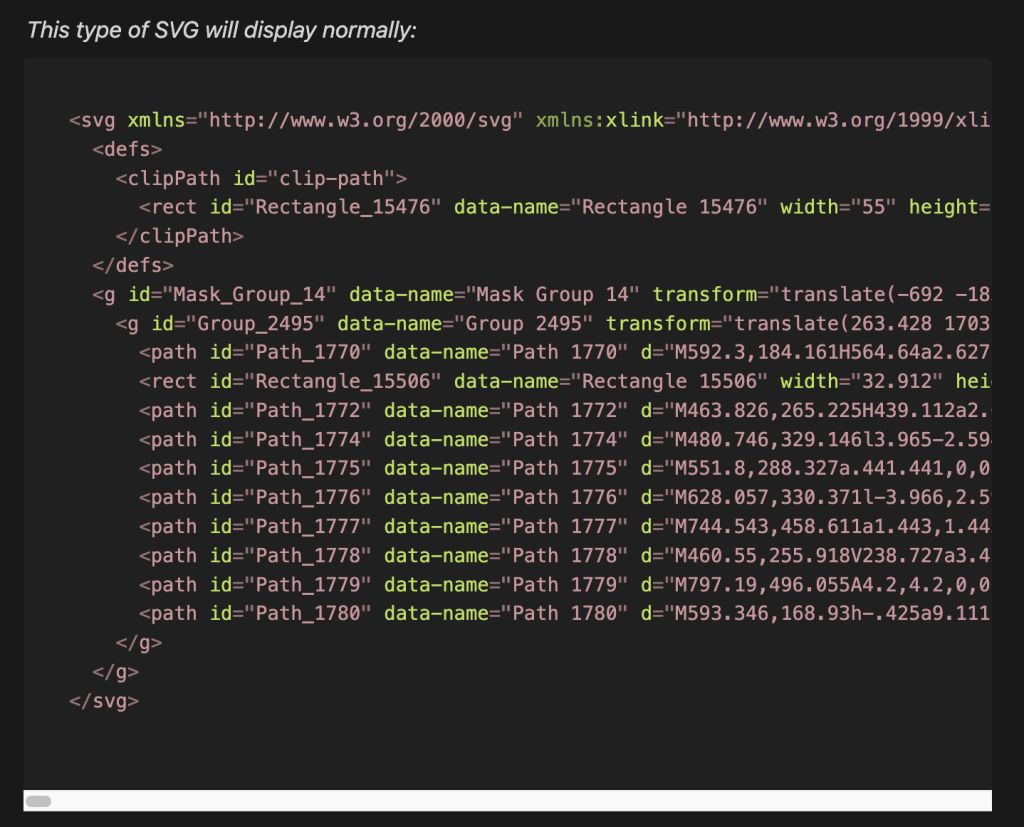Click the closing defs tag

click(x=133, y=265)
